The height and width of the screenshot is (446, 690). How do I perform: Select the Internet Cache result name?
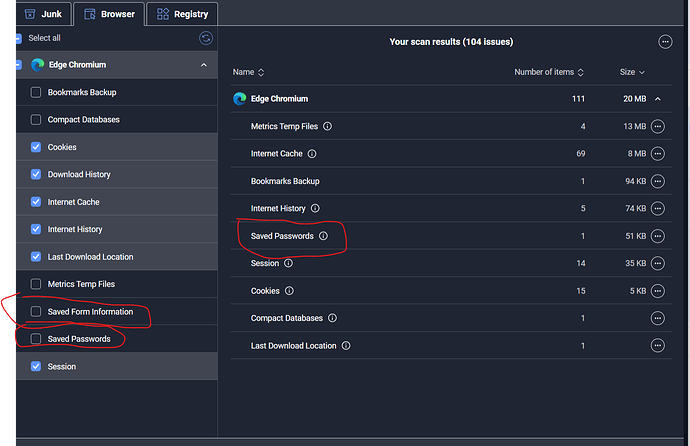pos(276,154)
